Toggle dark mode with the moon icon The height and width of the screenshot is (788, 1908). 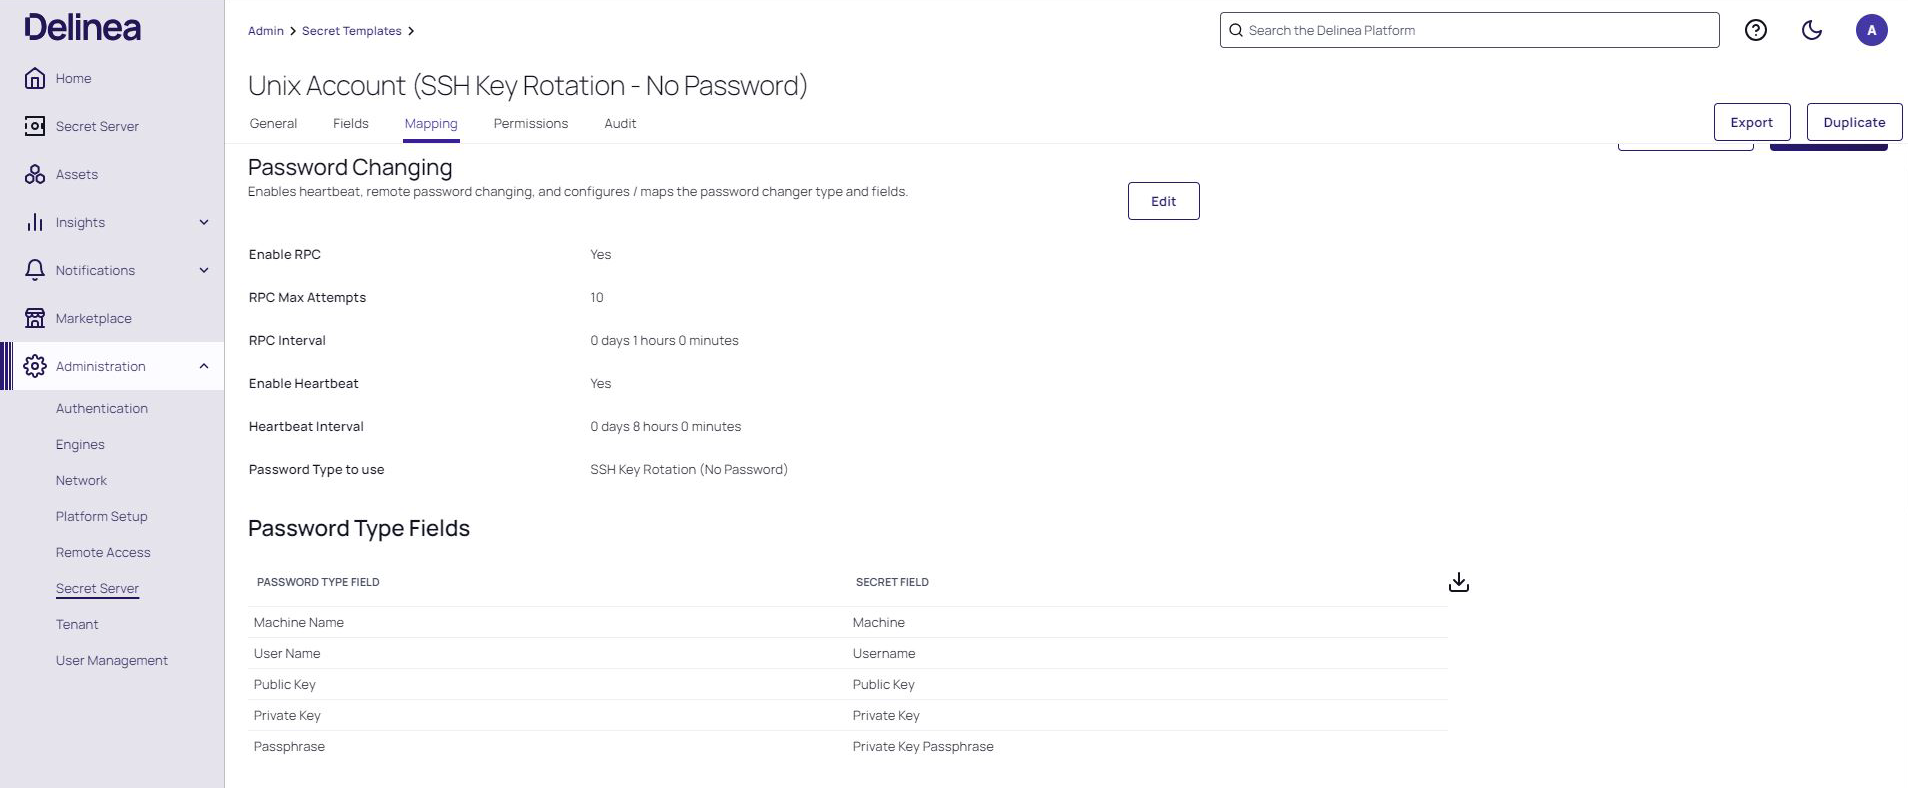click(x=1812, y=30)
